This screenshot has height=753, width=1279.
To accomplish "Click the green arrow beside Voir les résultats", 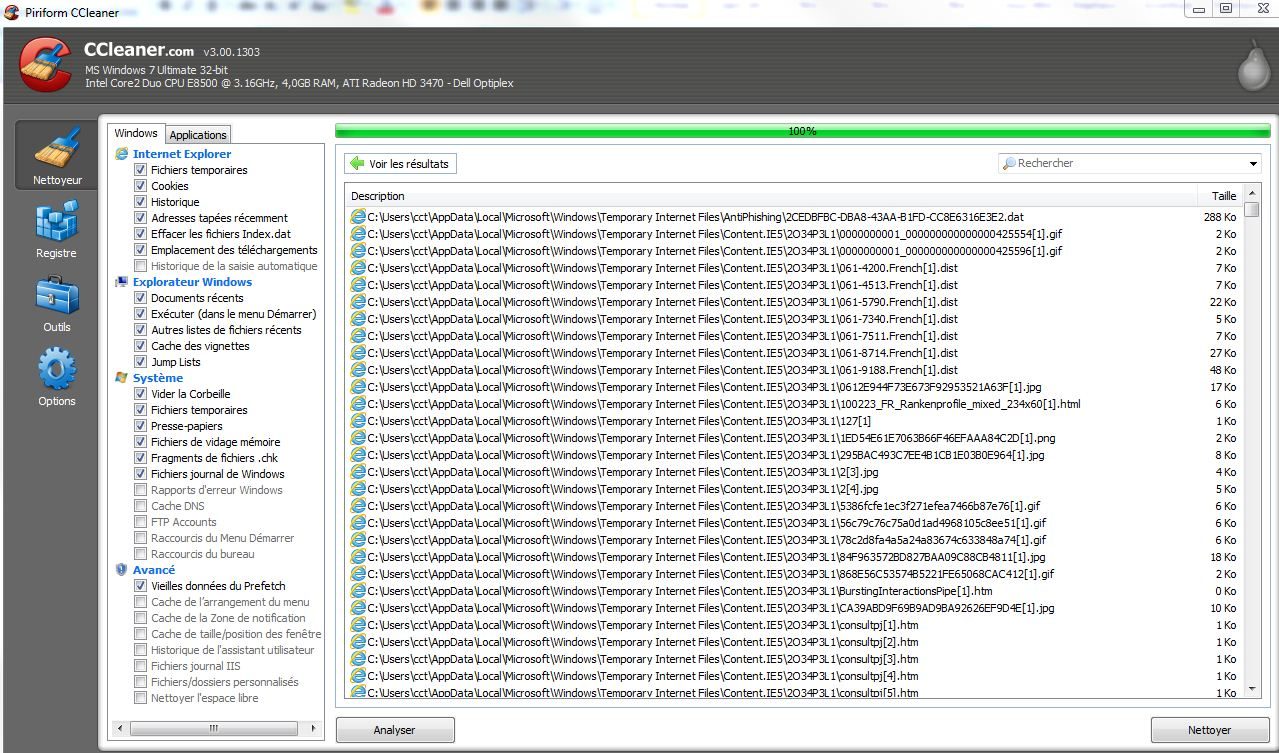I will pyautogui.click(x=357, y=164).
